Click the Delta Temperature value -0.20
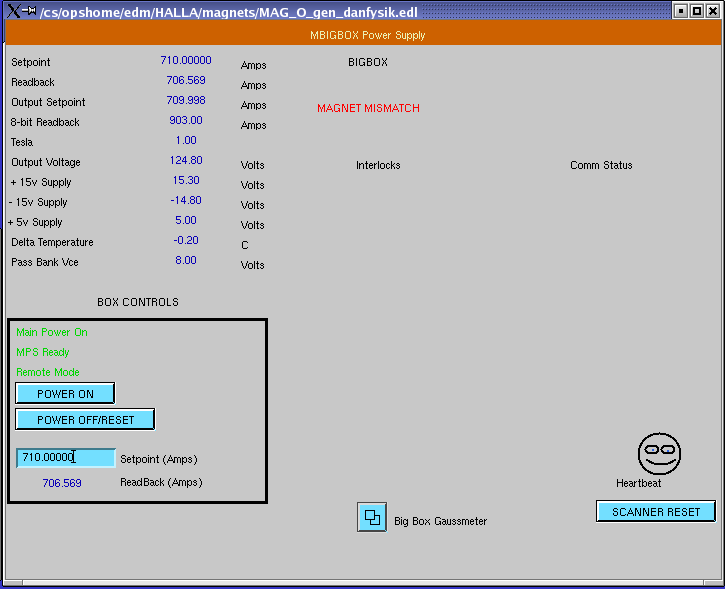Screen dimensions: 725x589 click(186, 240)
